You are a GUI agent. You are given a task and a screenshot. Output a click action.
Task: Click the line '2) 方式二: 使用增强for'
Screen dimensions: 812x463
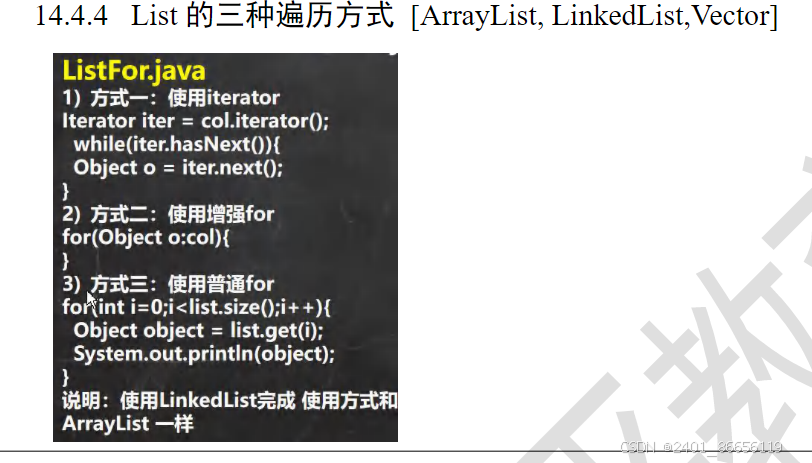click(168, 214)
